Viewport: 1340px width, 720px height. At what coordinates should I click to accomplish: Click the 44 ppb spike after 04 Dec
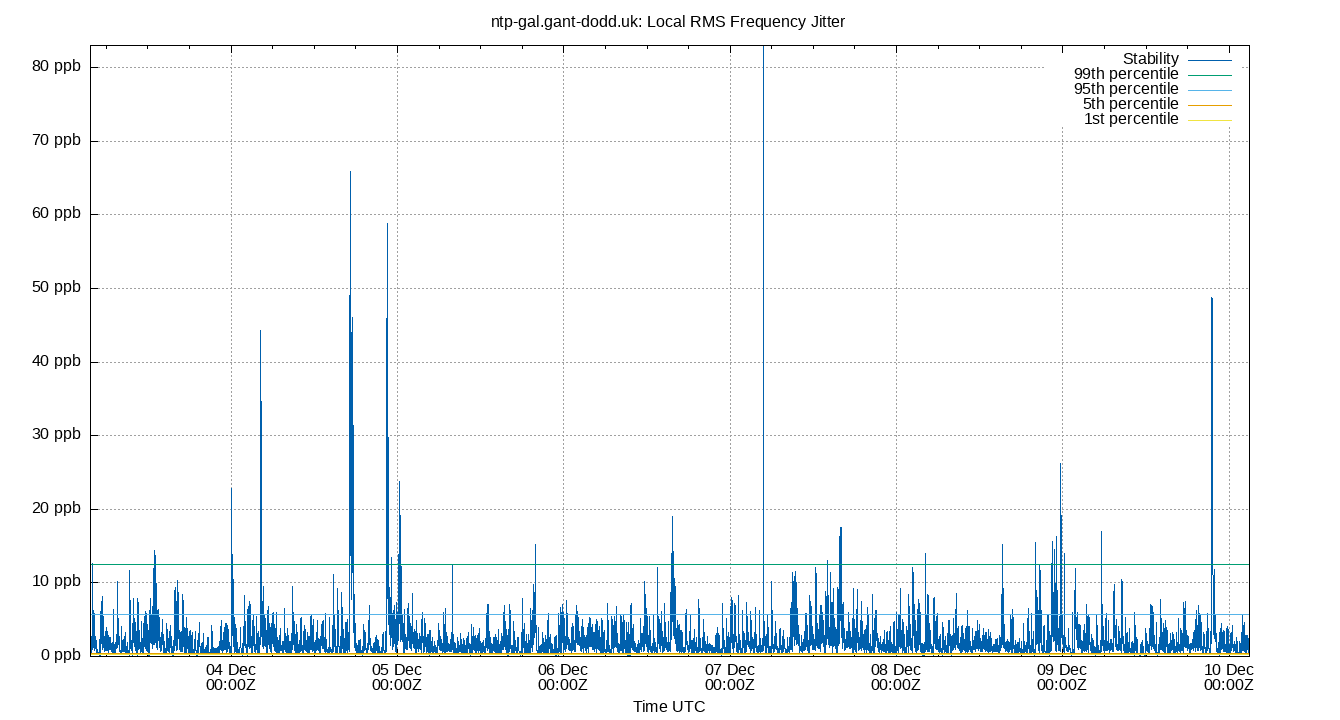click(x=261, y=335)
